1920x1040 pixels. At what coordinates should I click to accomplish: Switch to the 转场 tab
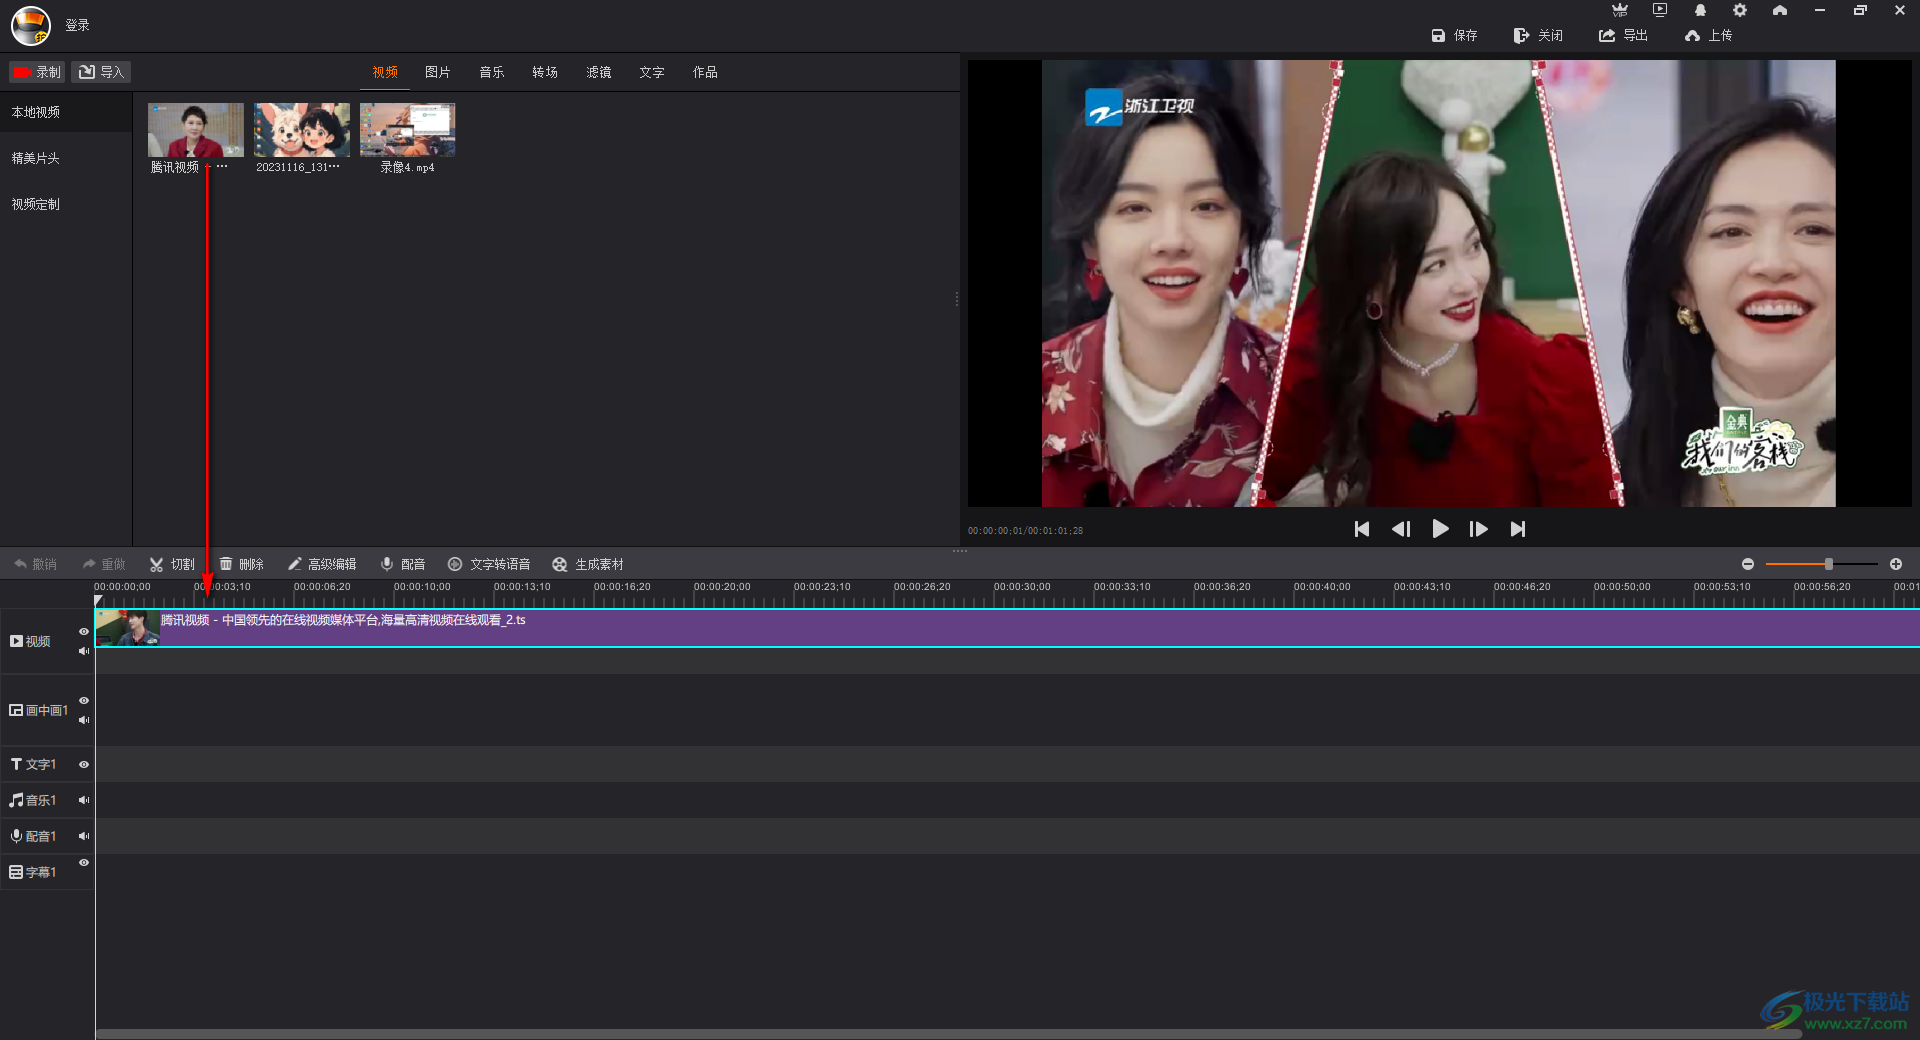[545, 72]
